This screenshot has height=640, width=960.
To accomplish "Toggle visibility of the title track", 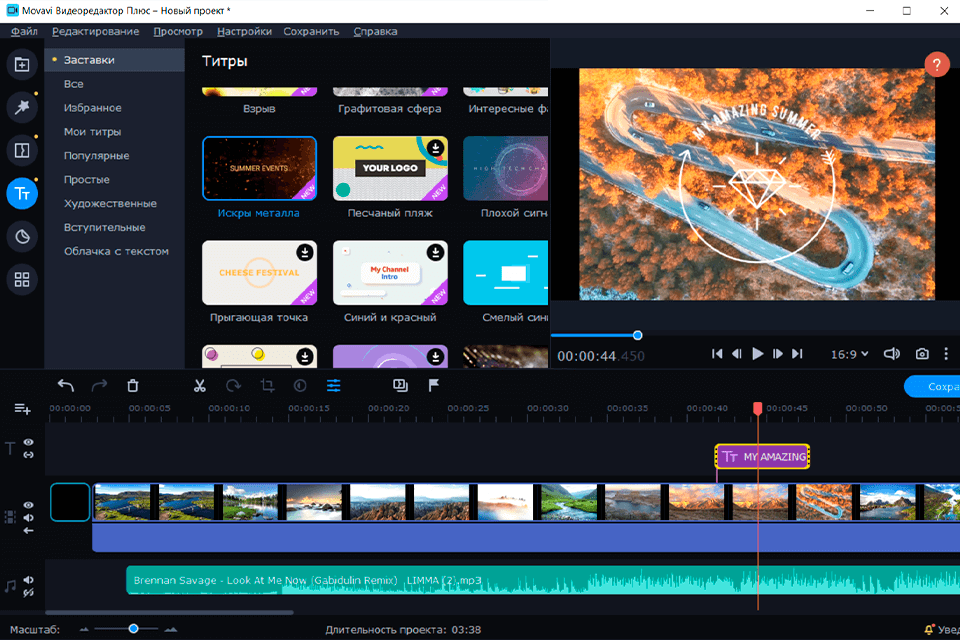I will pos(29,442).
